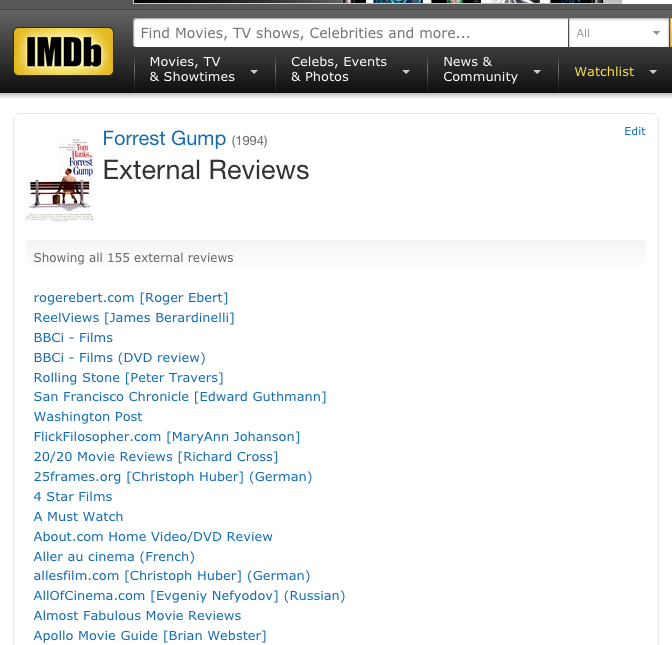672x645 pixels.
Task: Open the All search category dropdown
Action: pyautogui.click(x=618, y=33)
